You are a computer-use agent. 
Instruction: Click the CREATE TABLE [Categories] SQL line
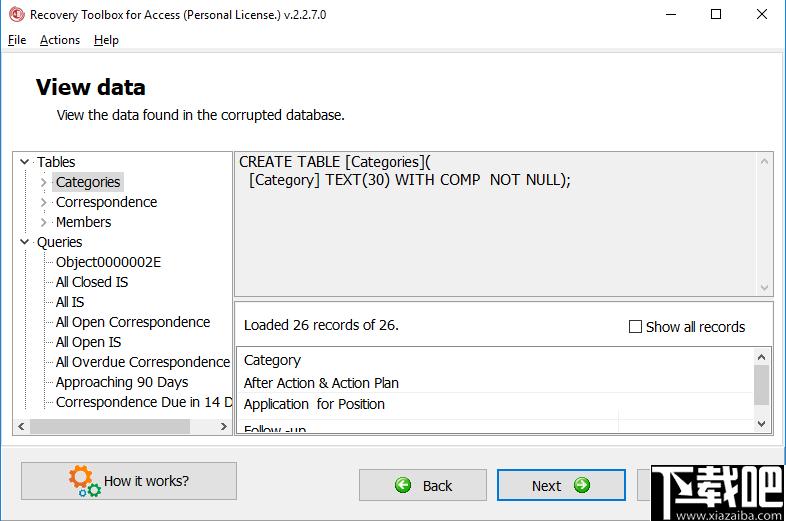[335, 162]
